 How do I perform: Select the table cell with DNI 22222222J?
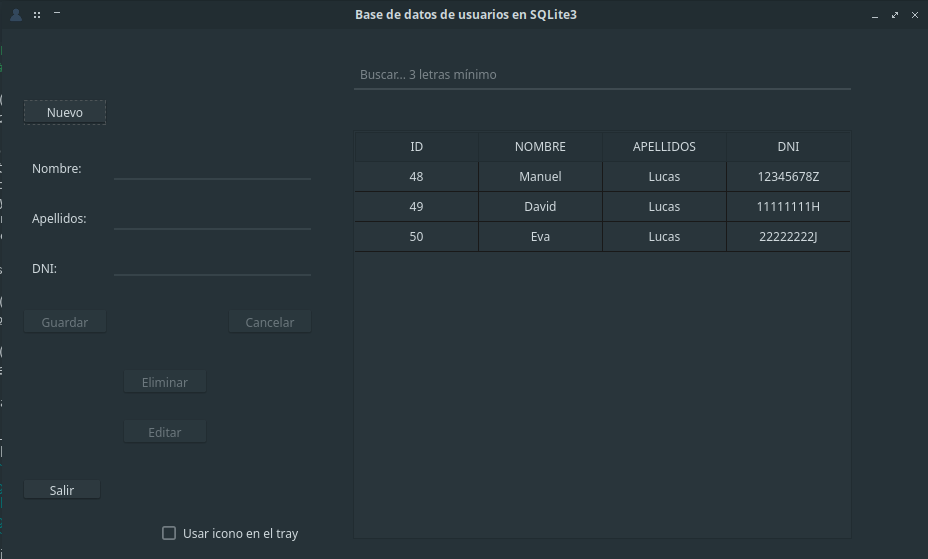pos(788,237)
